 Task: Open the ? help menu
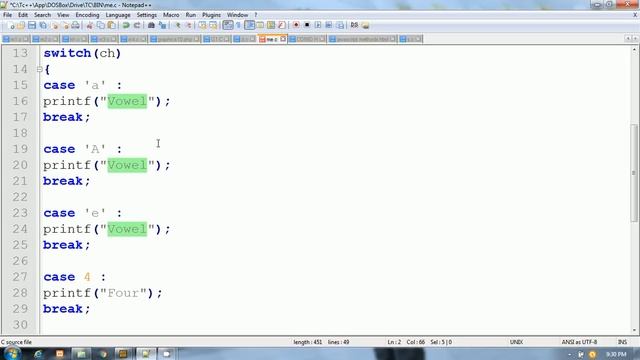coord(256,15)
